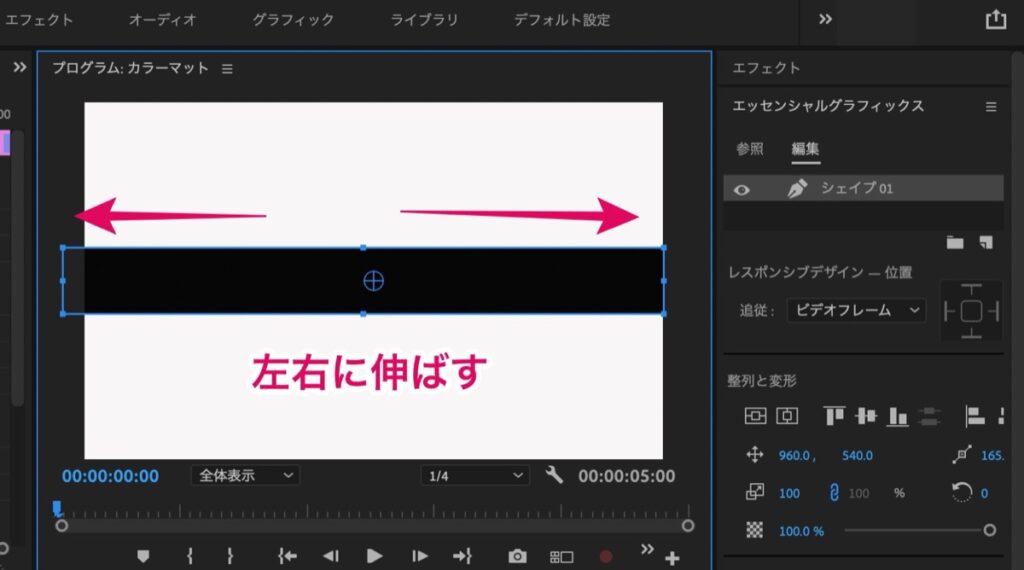1024x570 pixels.
Task: Click the pen icon of シェイプ 01
Action: [797, 189]
